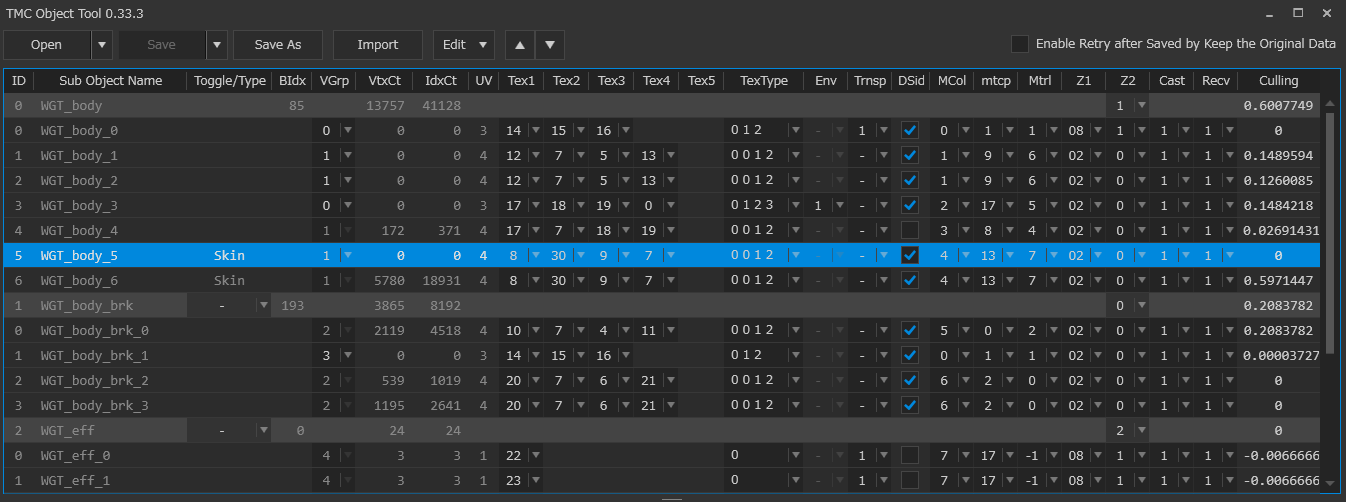Click IdxCt value 18931

tap(441, 280)
